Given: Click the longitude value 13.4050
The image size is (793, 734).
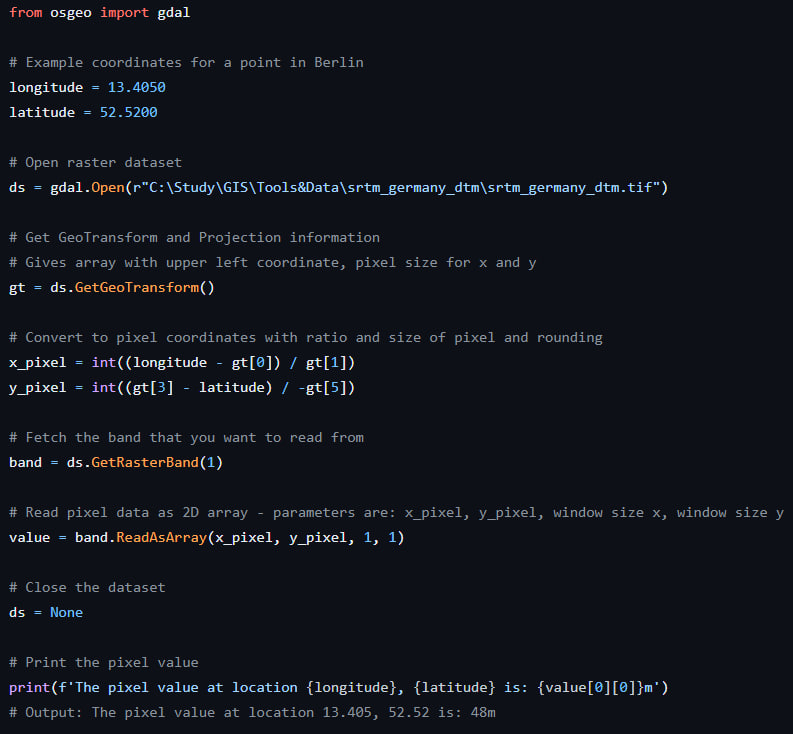Looking at the screenshot, I should click(x=137, y=87).
